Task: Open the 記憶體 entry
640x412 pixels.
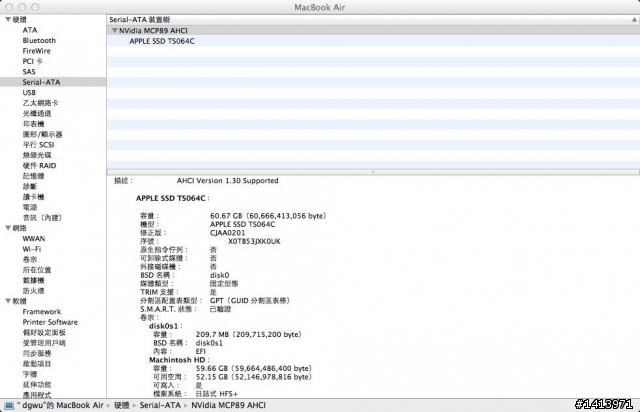Action: click(x=33, y=176)
